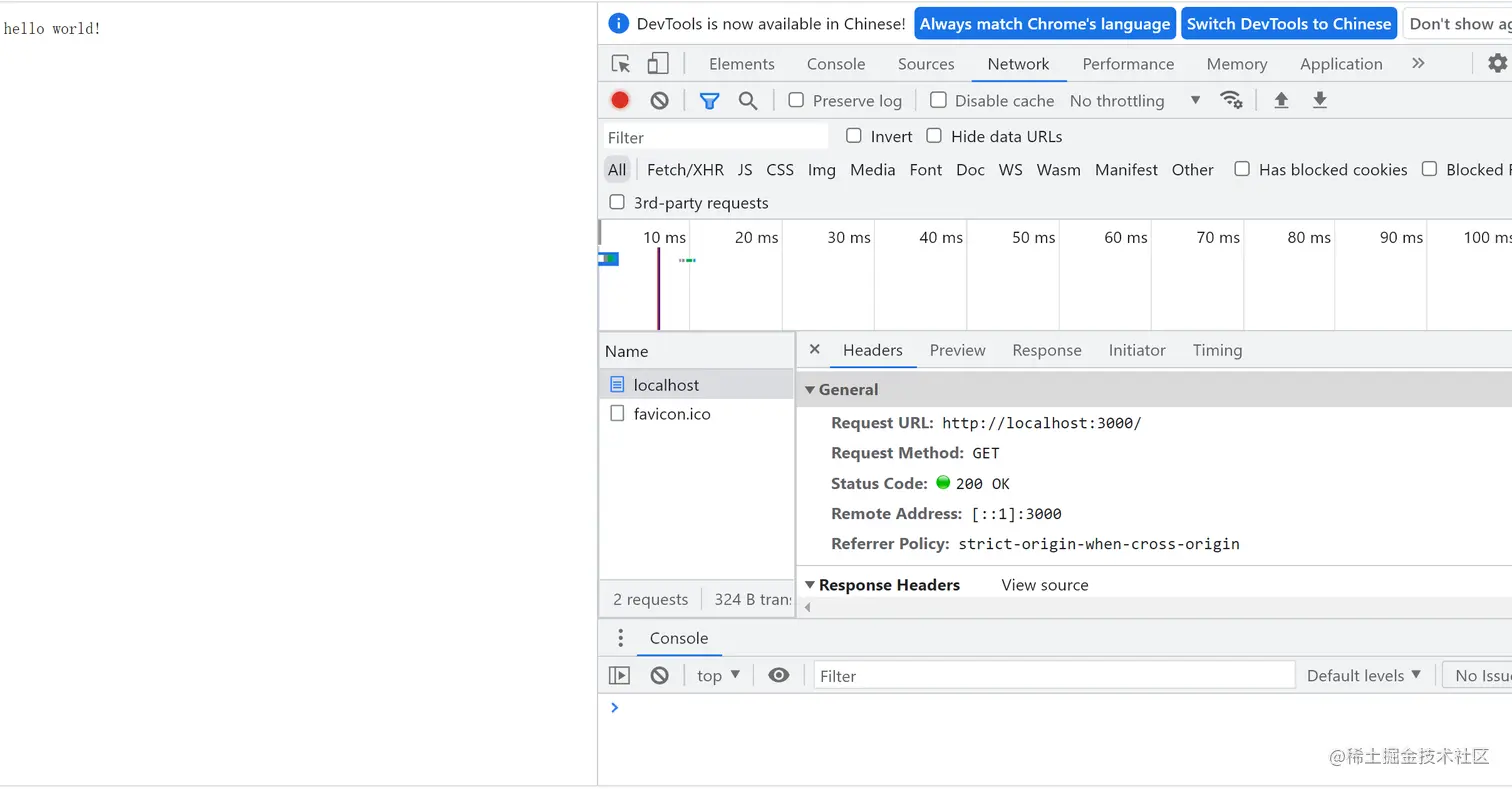Image resolution: width=1512 pixels, height=789 pixels.
Task: Open the Sources tab
Action: pyautogui.click(x=926, y=64)
